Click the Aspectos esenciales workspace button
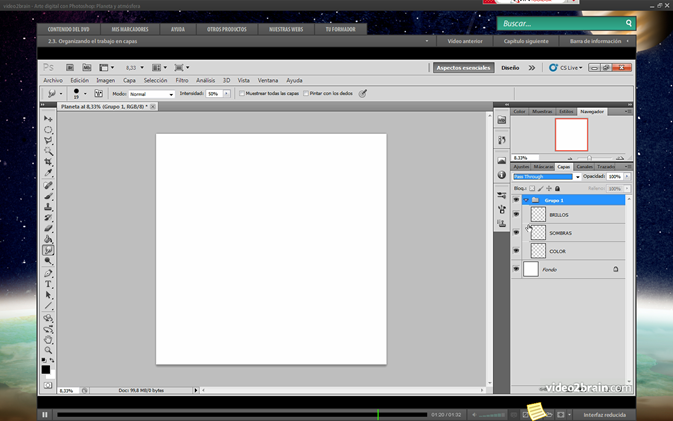Screen dimensions: 673x421 pos(463,68)
